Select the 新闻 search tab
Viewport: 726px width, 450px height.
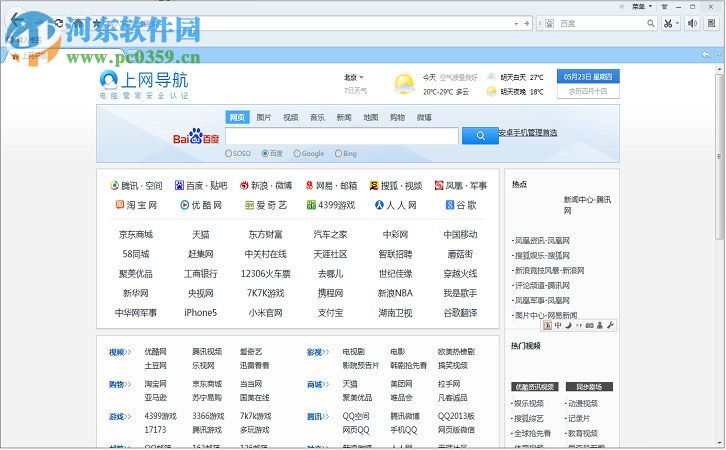click(x=344, y=118)
